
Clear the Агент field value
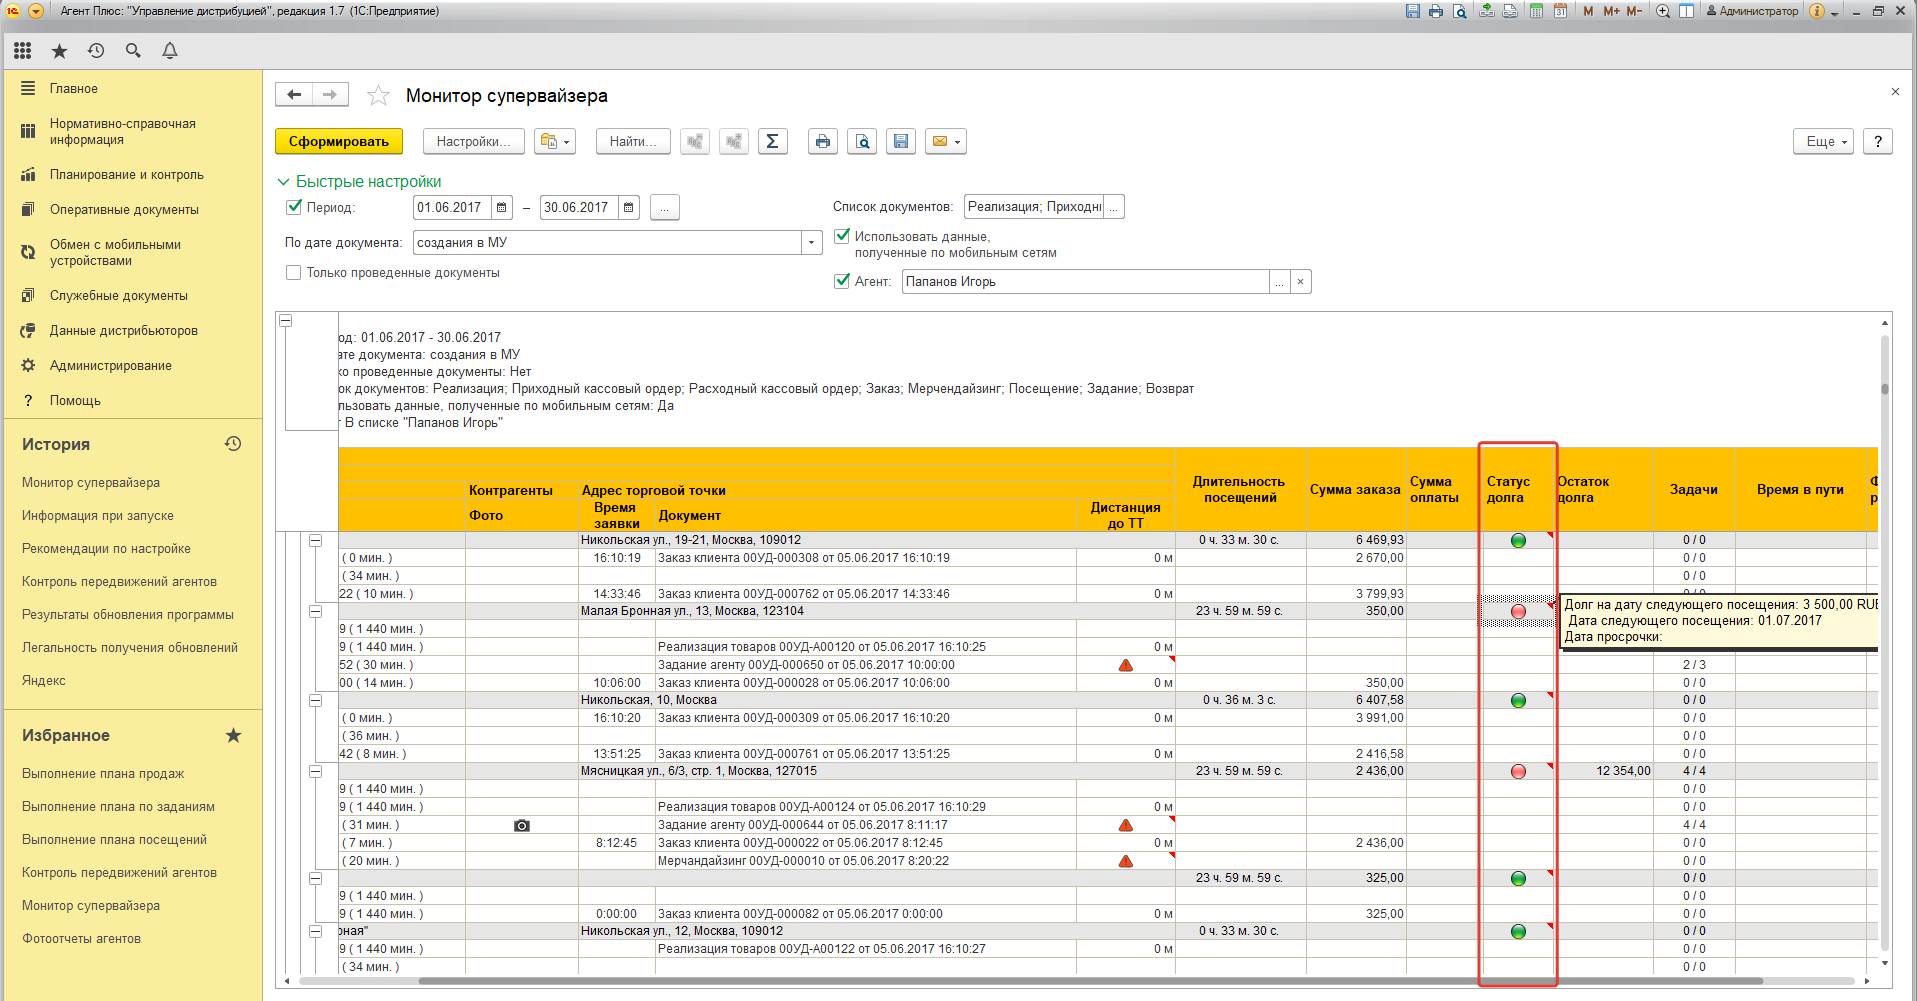tap(1300, 282)
